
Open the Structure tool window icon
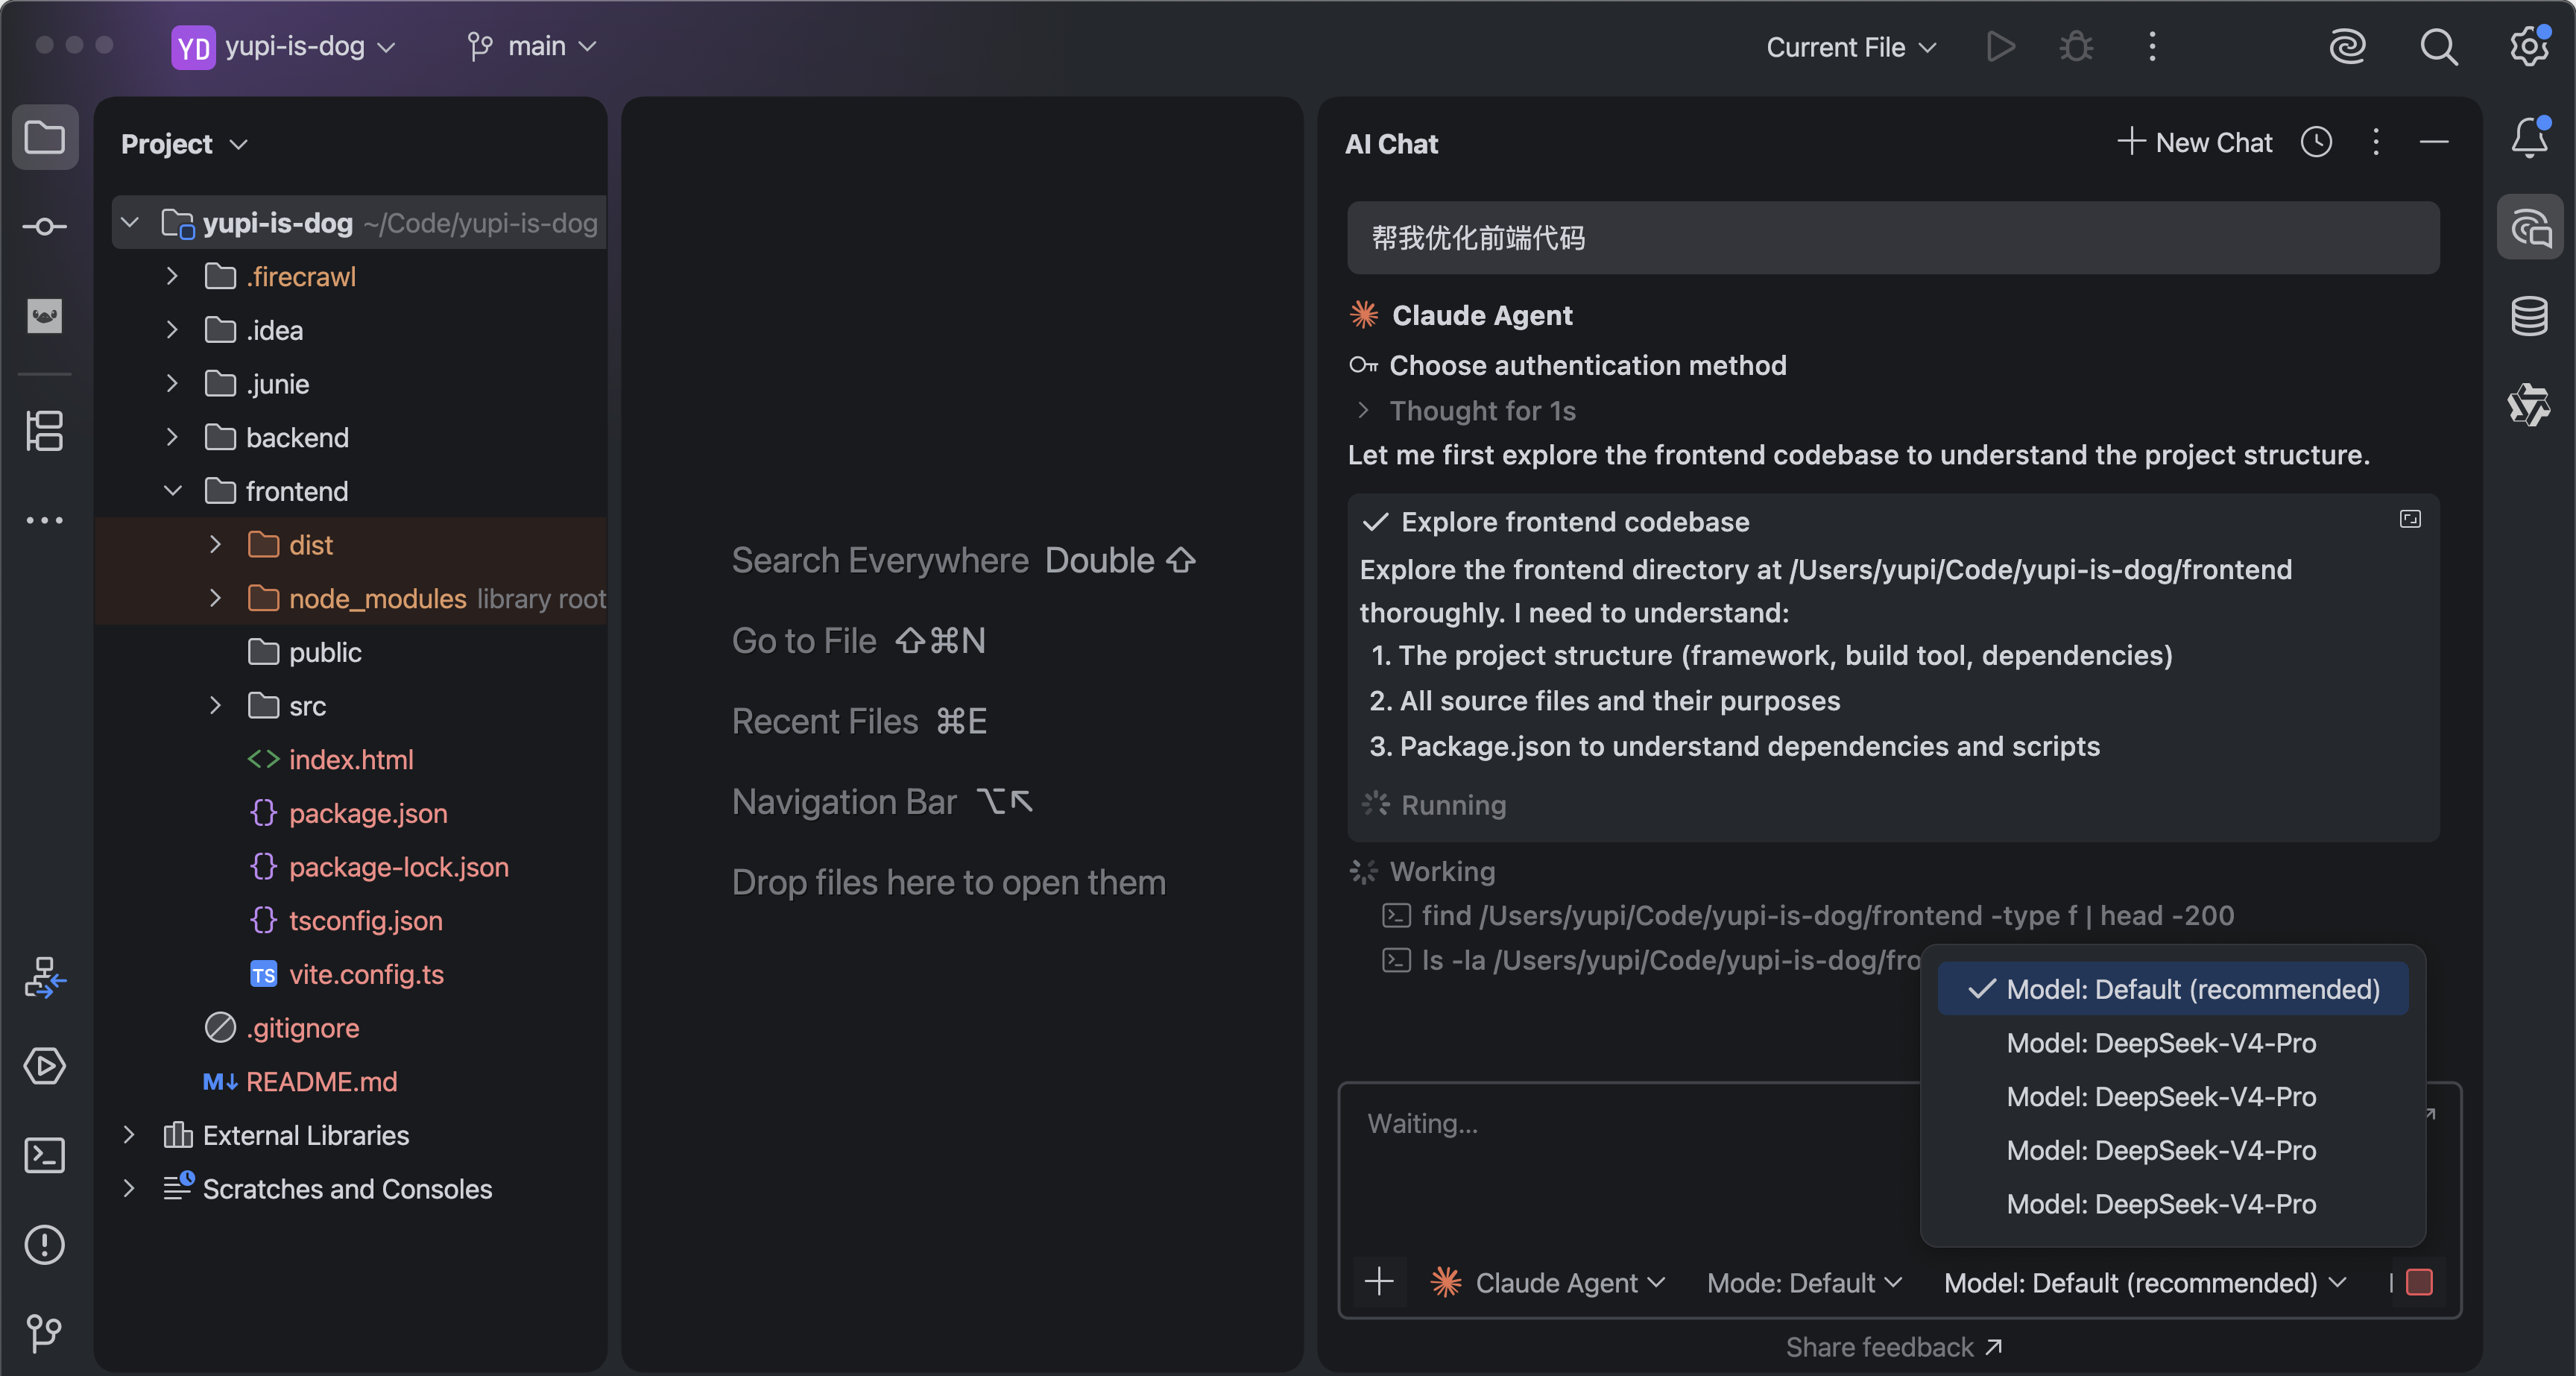[45, 431]
